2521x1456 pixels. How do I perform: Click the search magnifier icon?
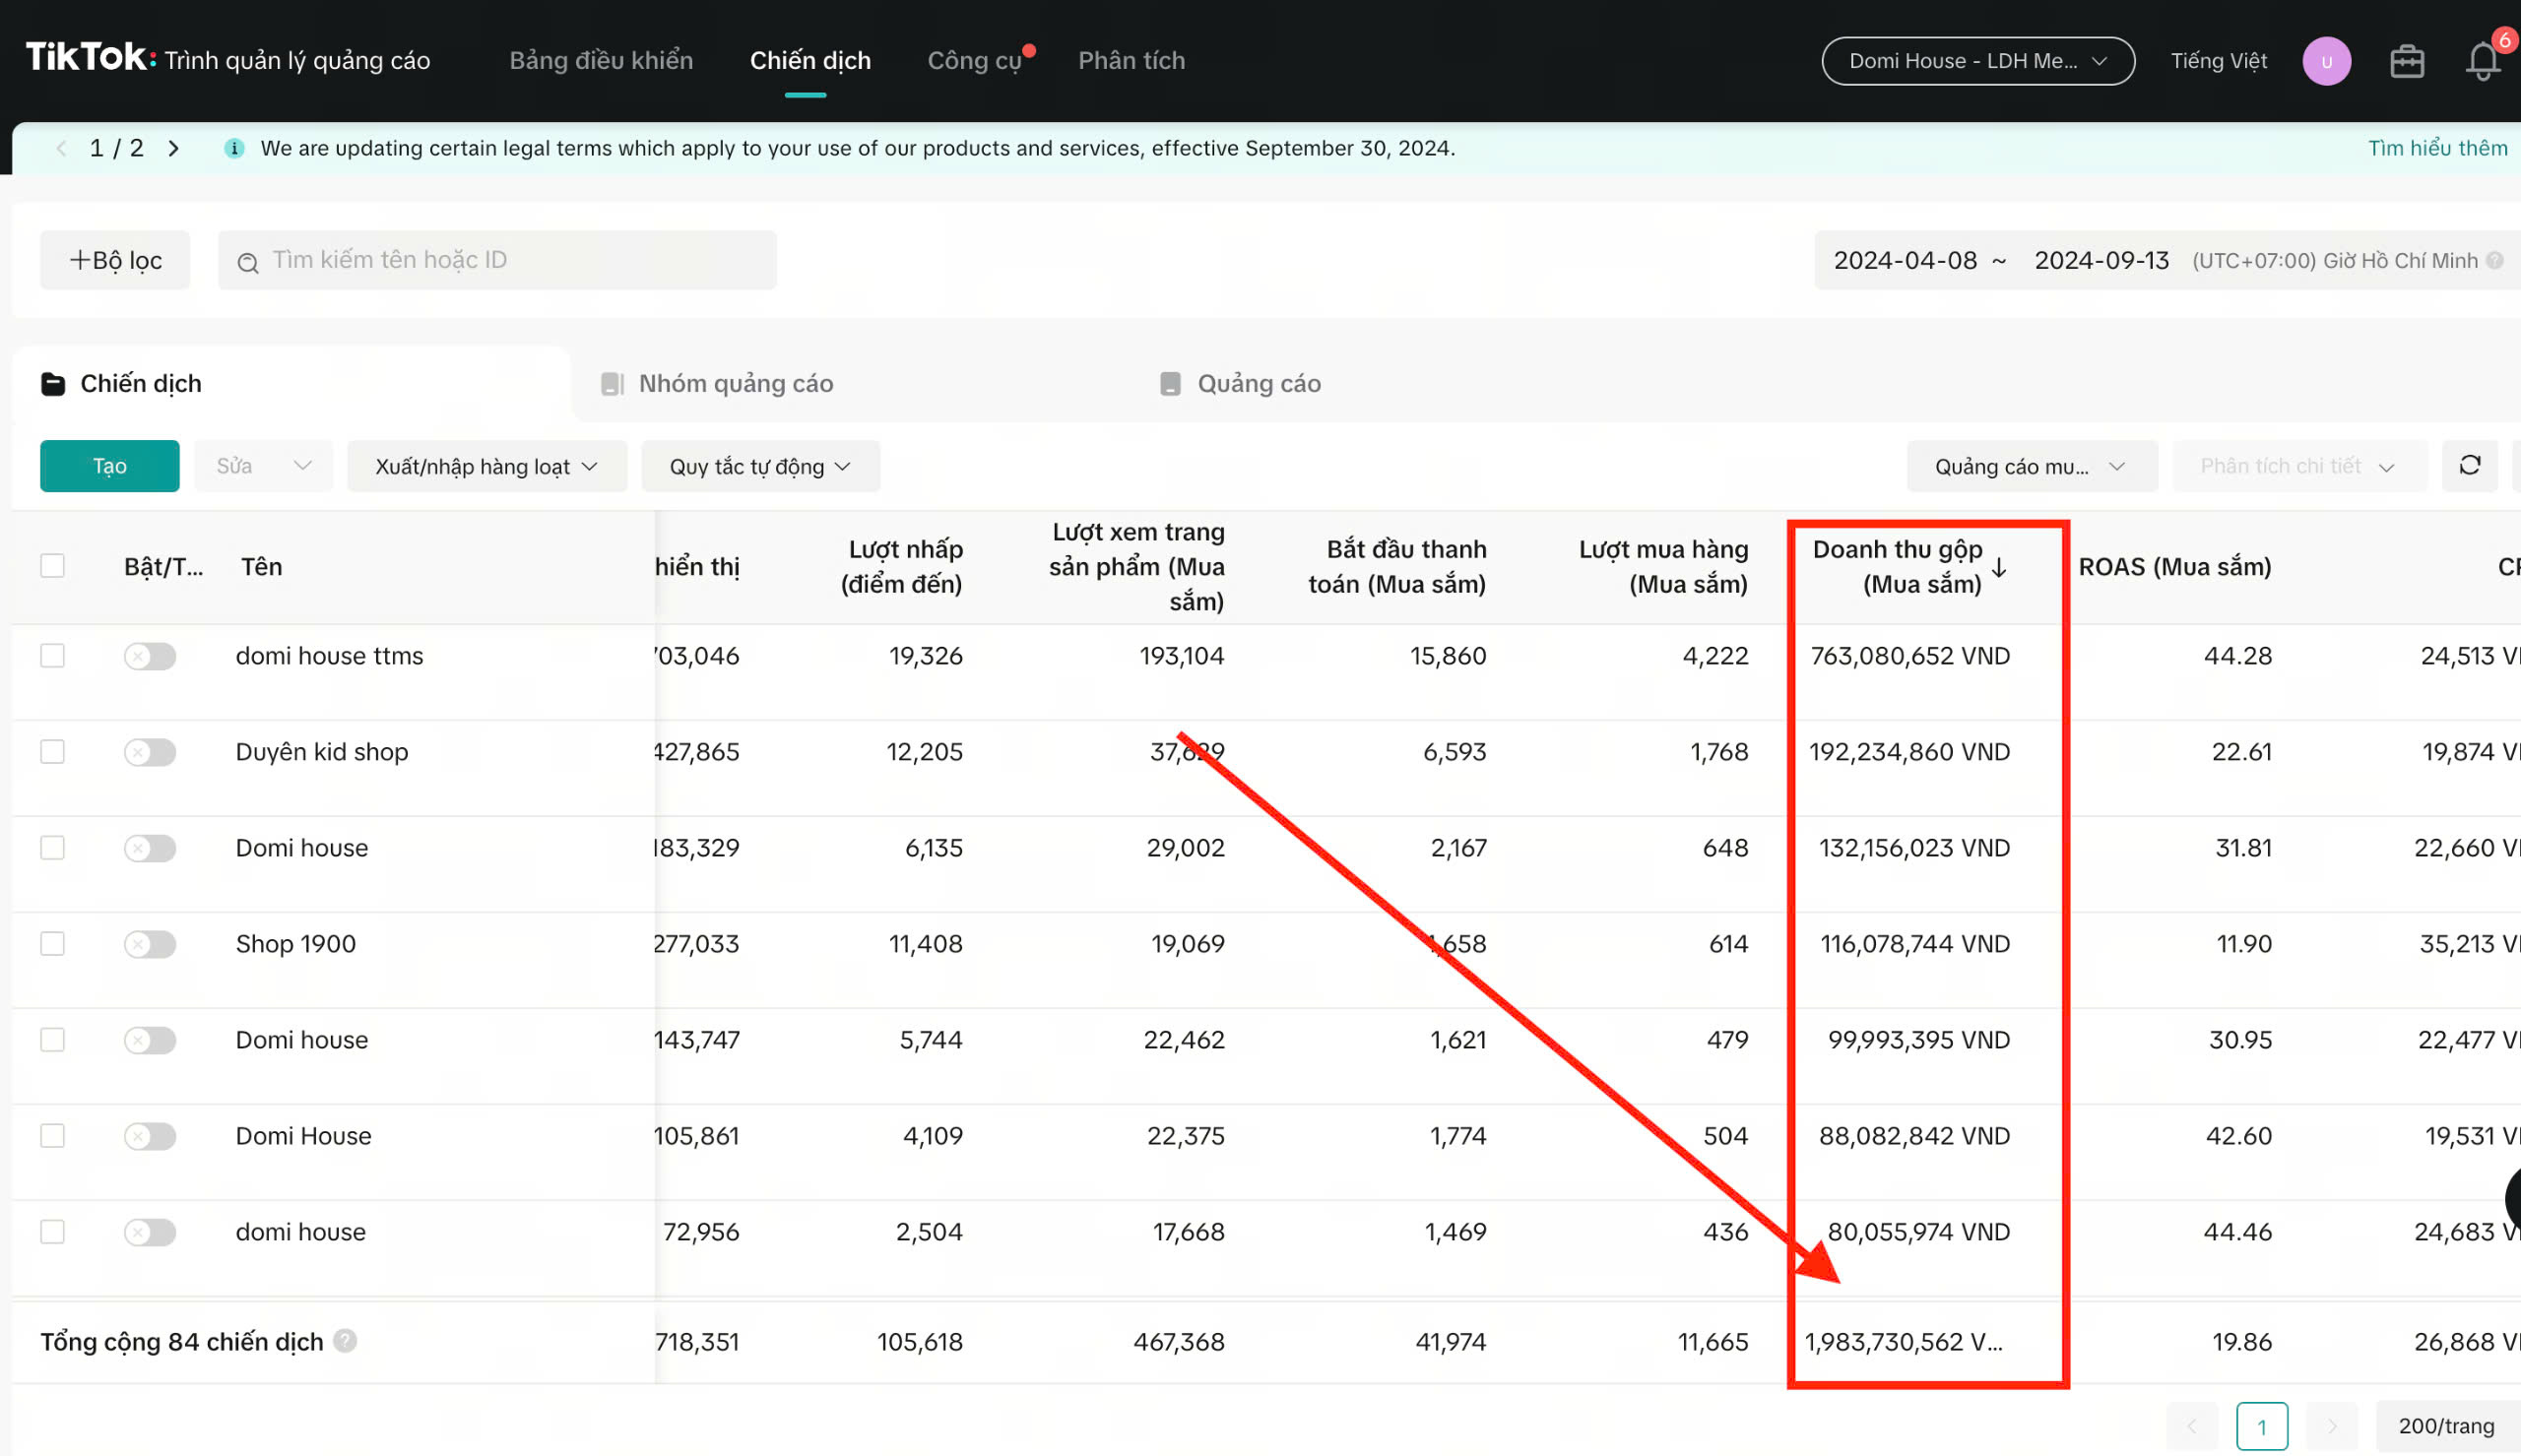coord(247,261)
